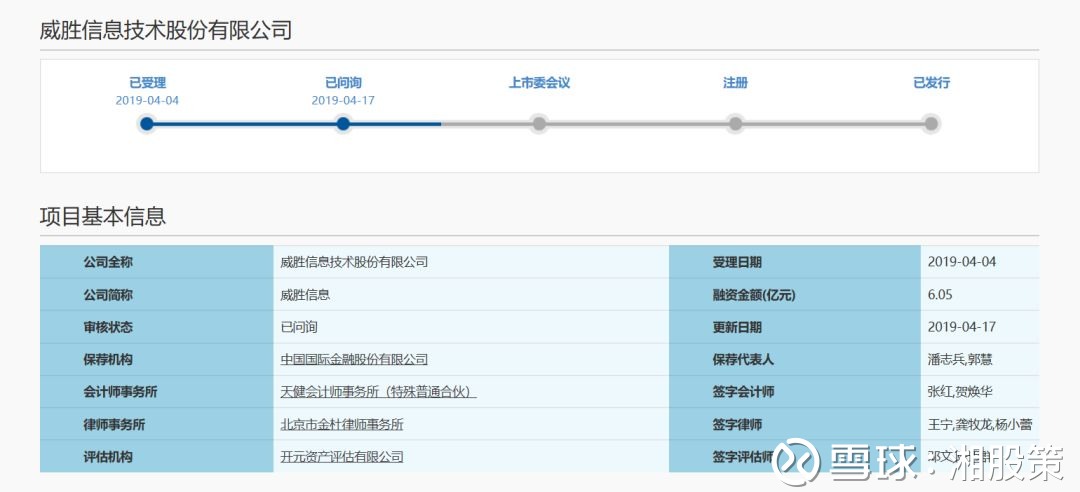Select the 已受理 stage label
The image size is (1080, 492).
147,83
